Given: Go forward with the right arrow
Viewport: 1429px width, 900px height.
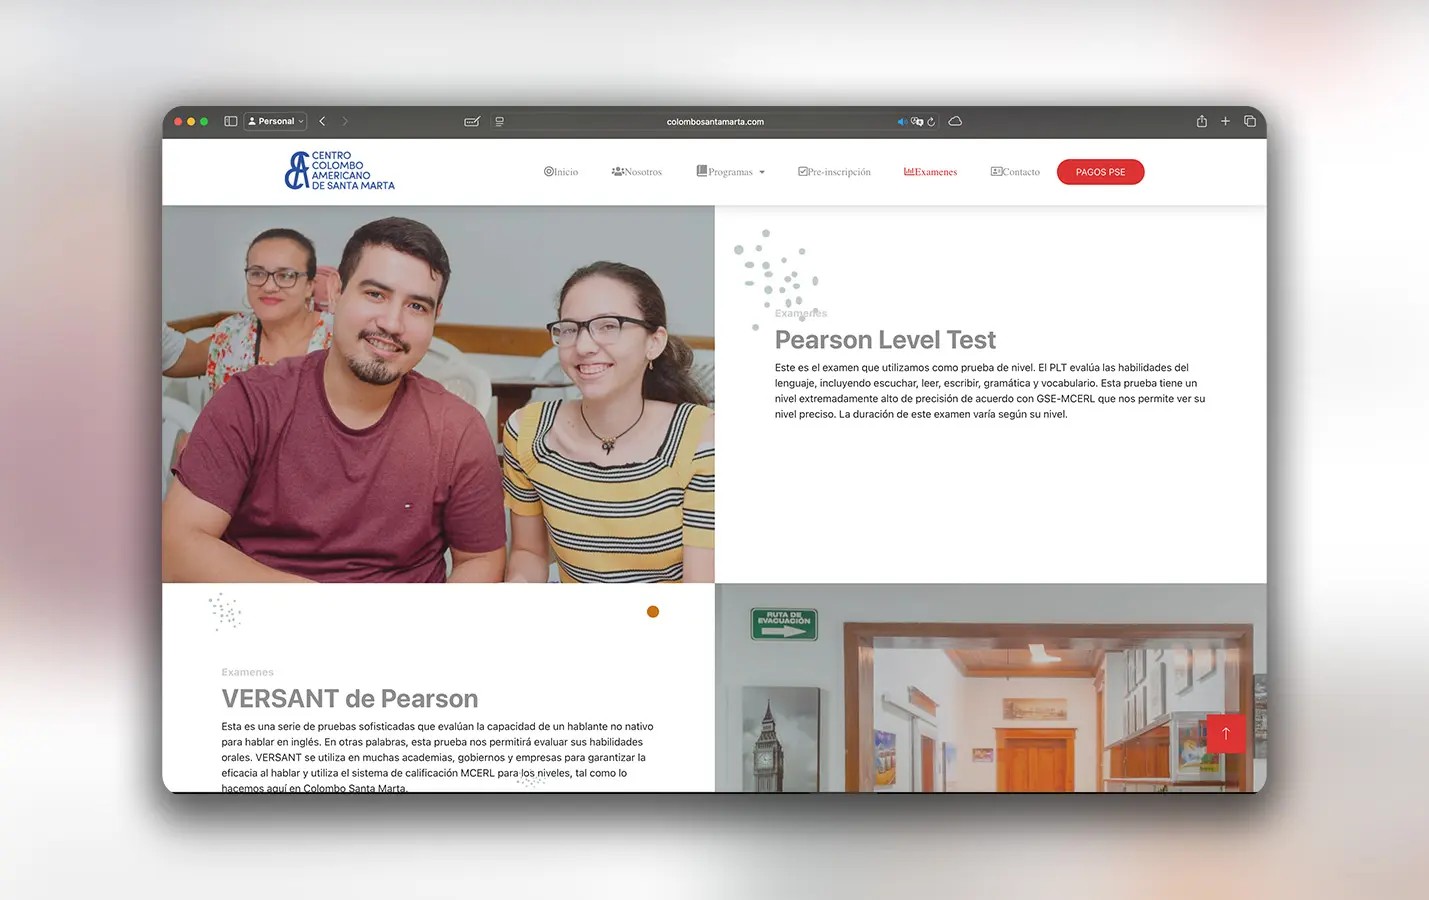Looking at the screenshot, I should coord(345,121).
